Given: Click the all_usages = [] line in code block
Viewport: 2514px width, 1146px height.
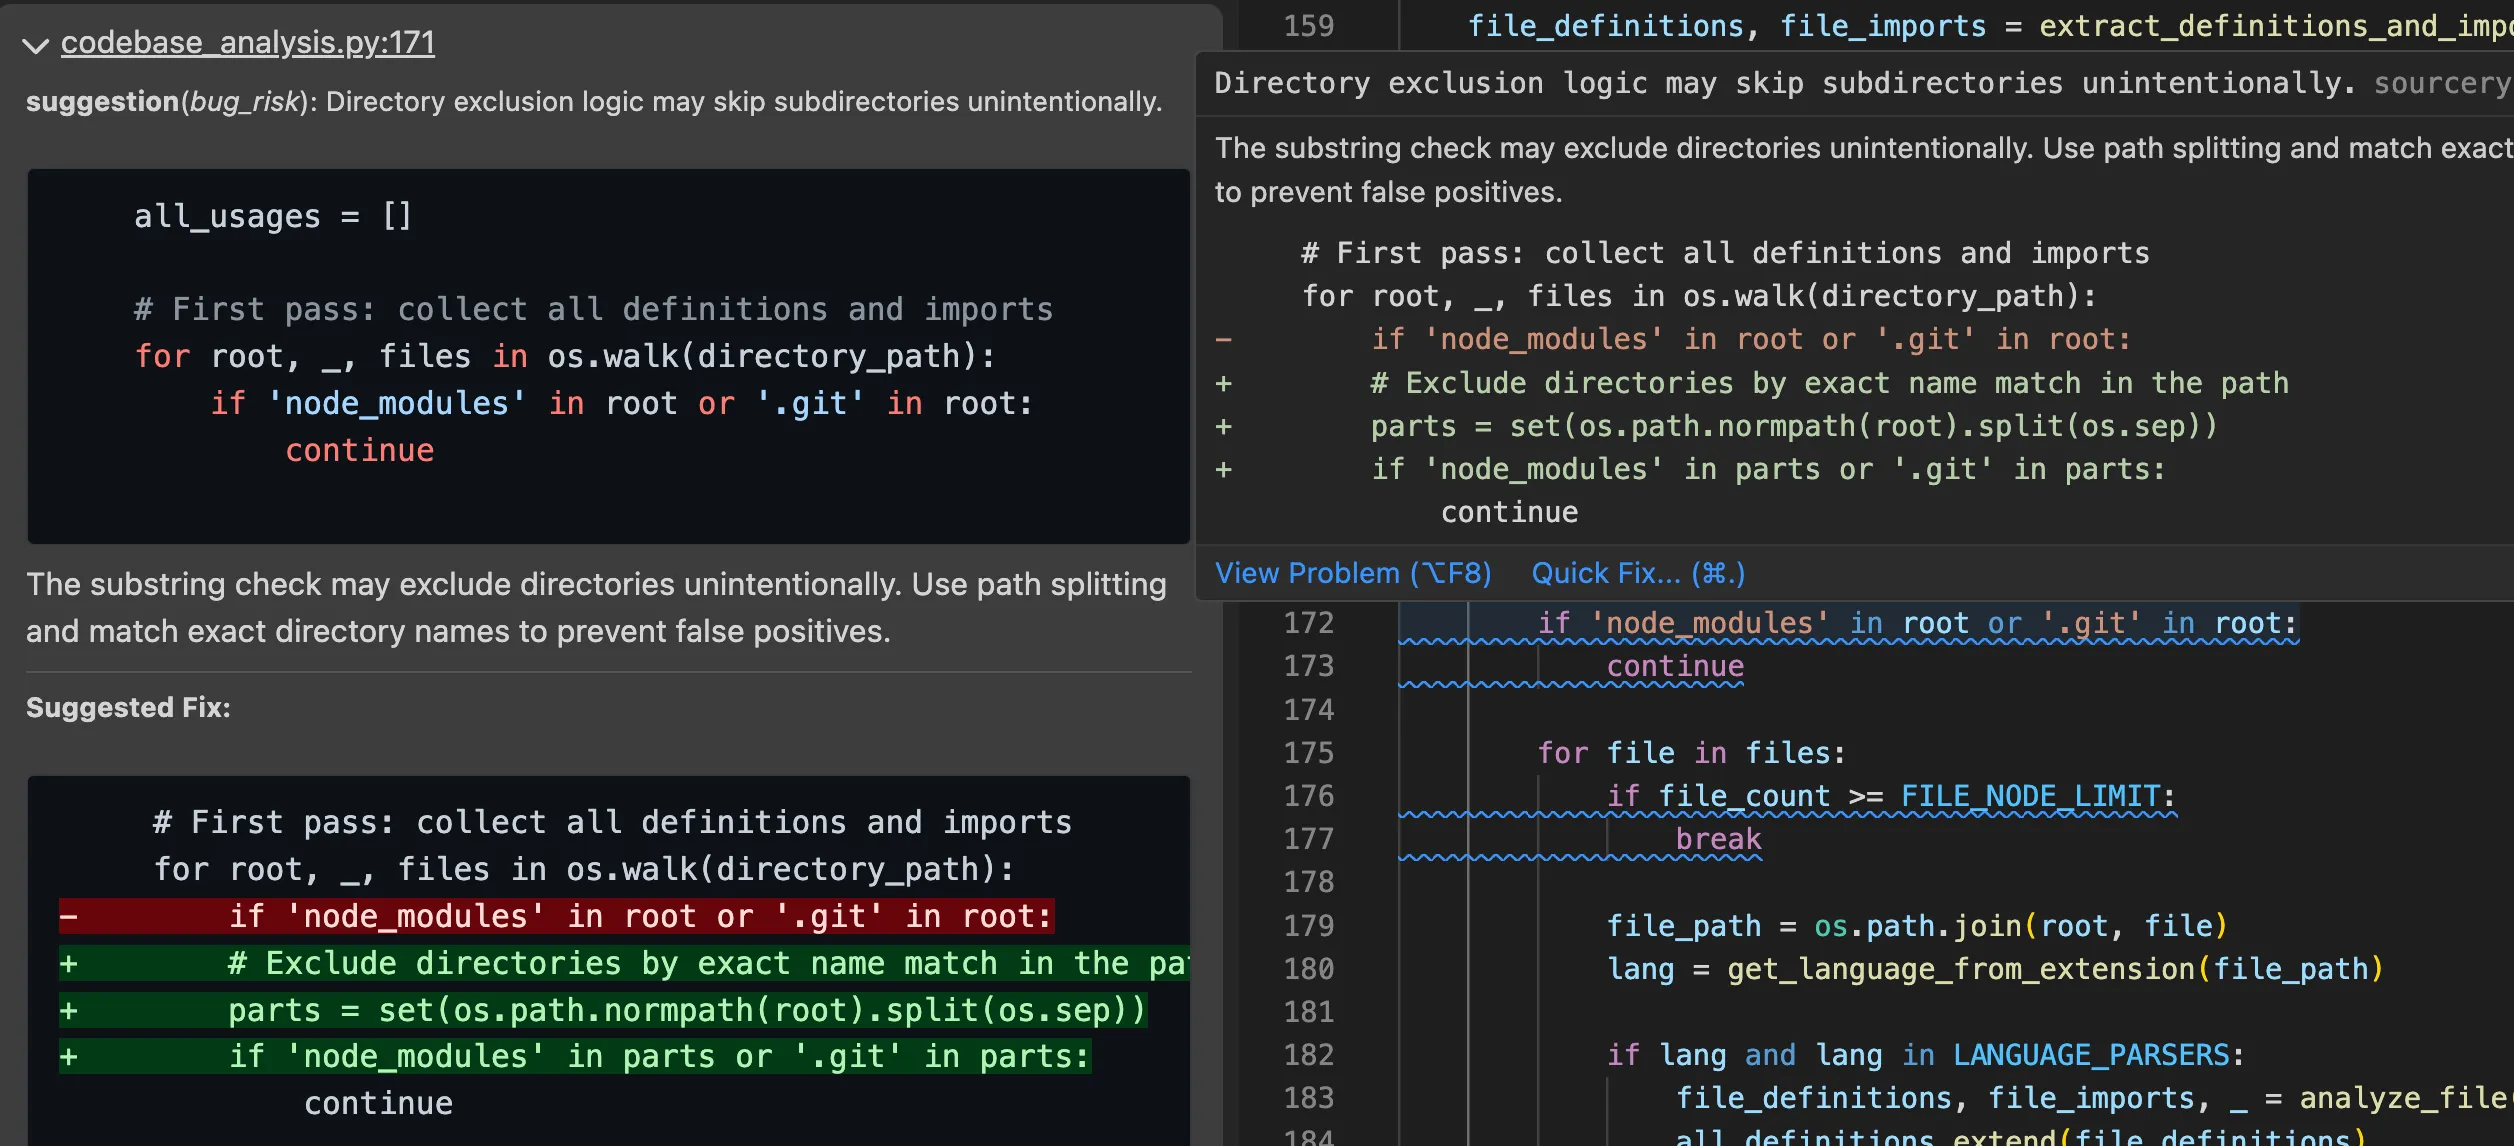Looking at the screenshot, I should coord(272,214).
